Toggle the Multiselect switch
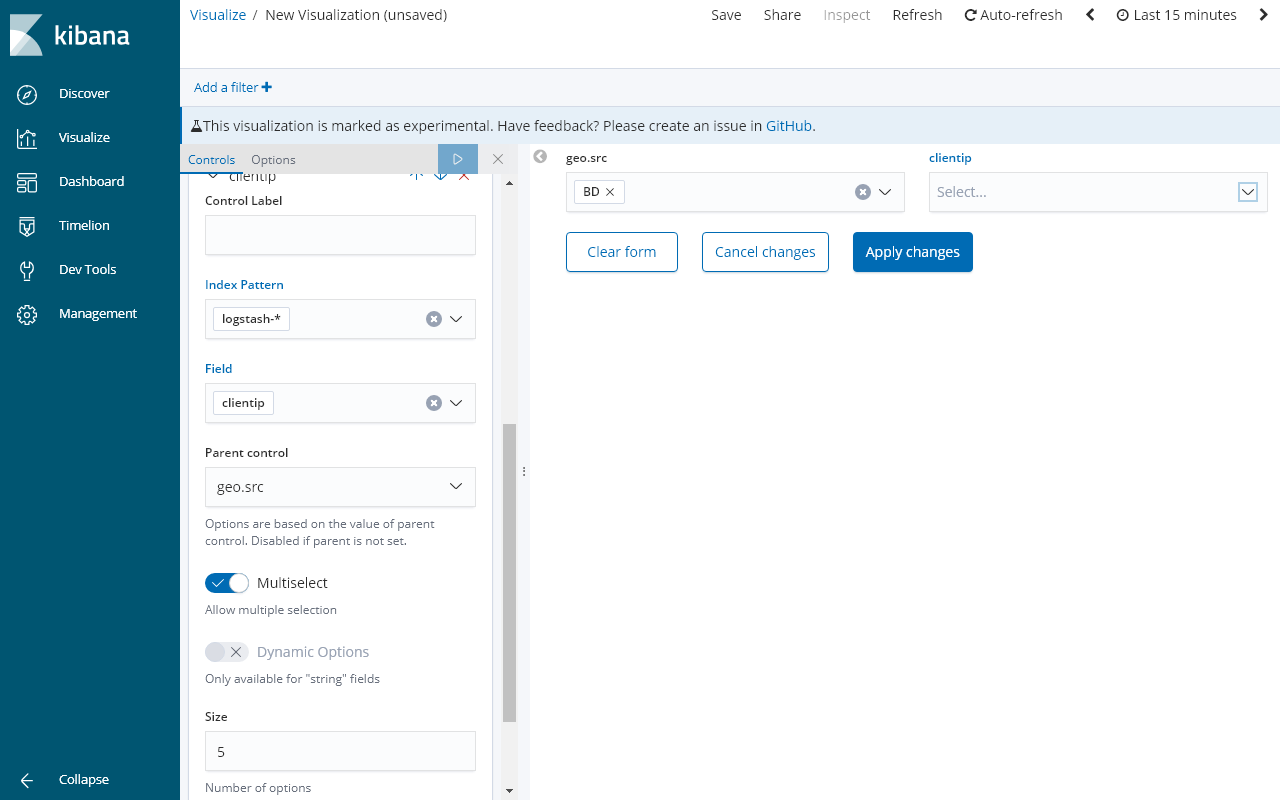The image size is (1280, 800). coord(227,583)
